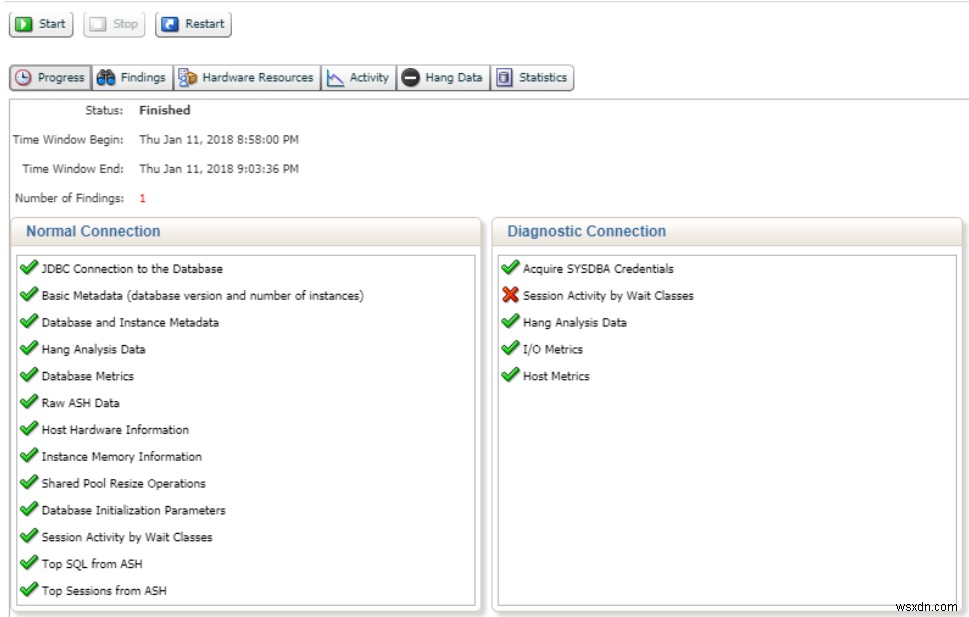This screenshot has width=969, height=617.
Task: Click the red Number of Findings value
Action: click(x=141, y=198)
